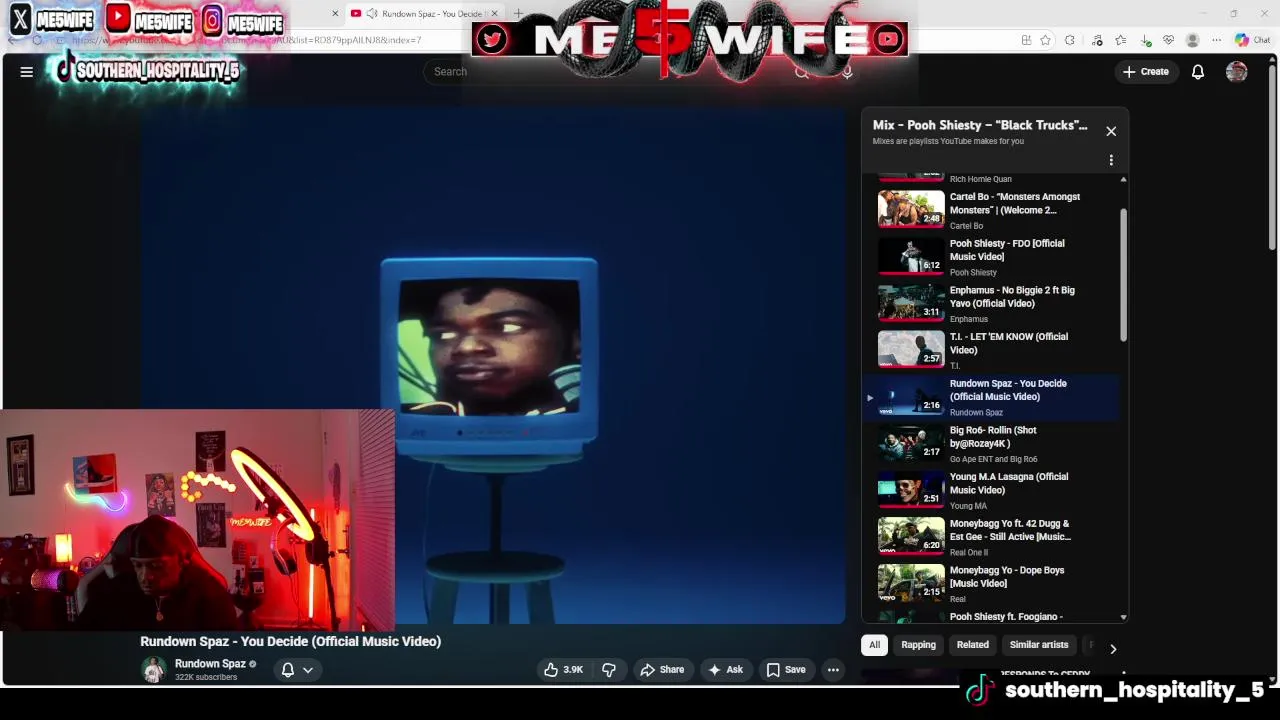Screen dimensions: 1280x720
Task: Open the Rundown Spaz channel name link
Action: point(210,664)
